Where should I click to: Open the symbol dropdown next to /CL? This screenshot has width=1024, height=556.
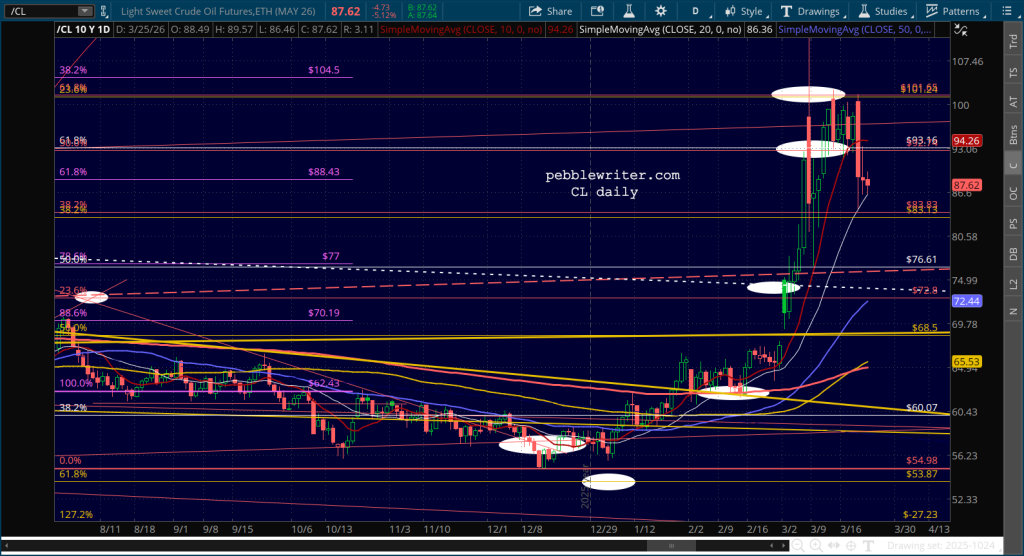click(85, 11)
